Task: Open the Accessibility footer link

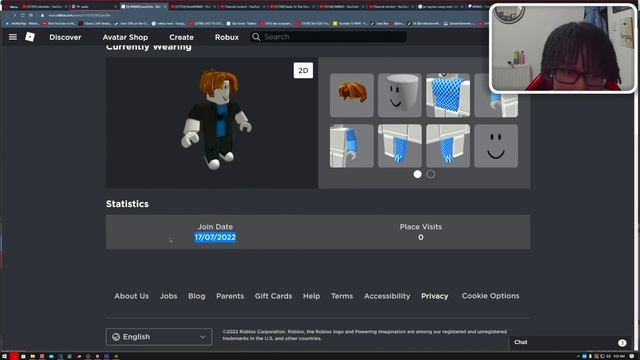Action: click(387, 296)
